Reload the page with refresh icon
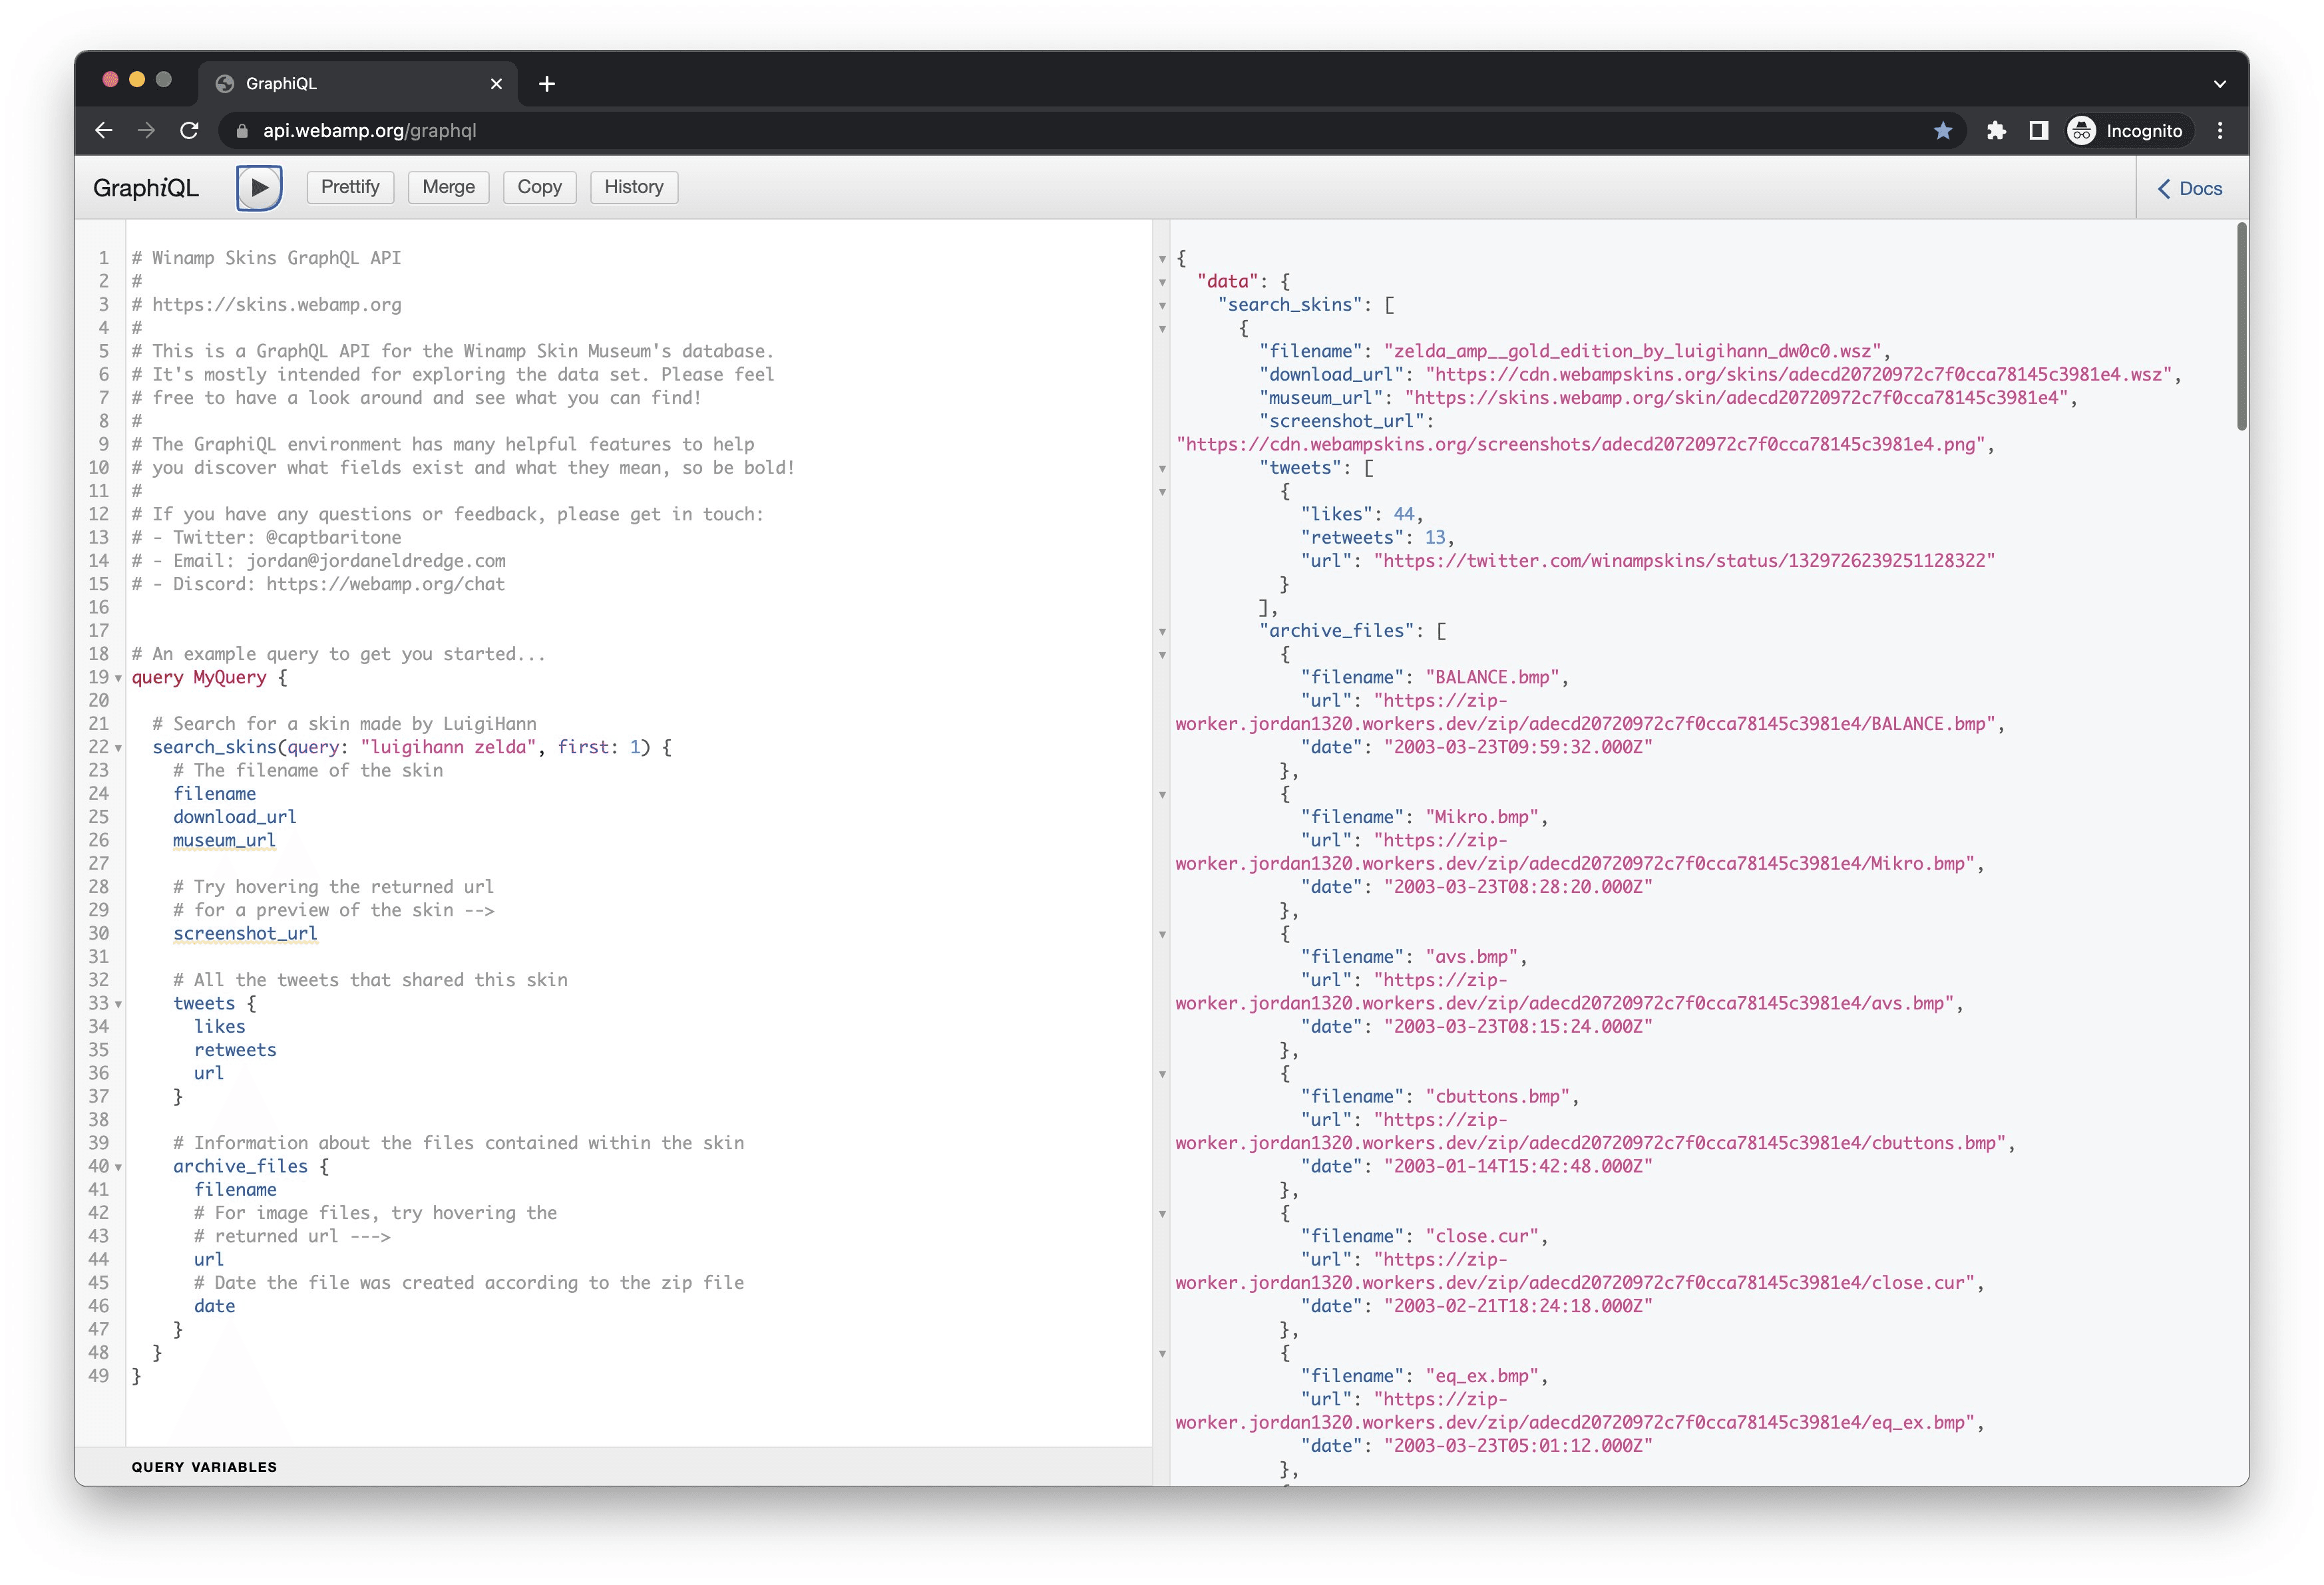 coord(189,131)
